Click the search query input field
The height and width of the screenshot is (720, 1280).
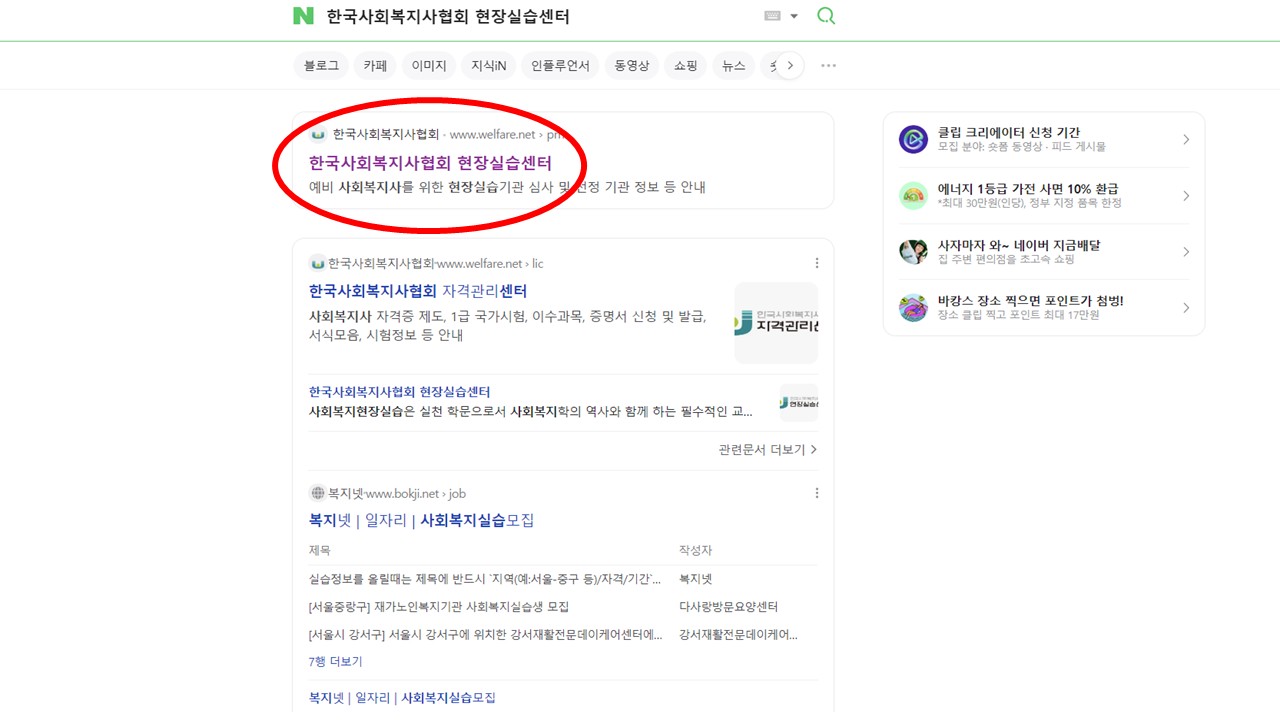tap(530, 17)
